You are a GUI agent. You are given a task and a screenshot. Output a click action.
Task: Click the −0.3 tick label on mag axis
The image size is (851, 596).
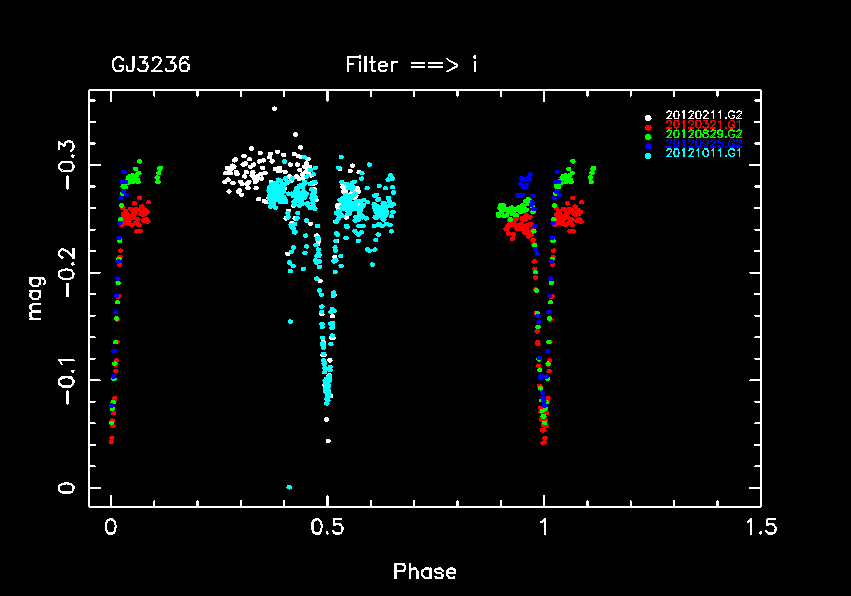click(x=66, y=166)
